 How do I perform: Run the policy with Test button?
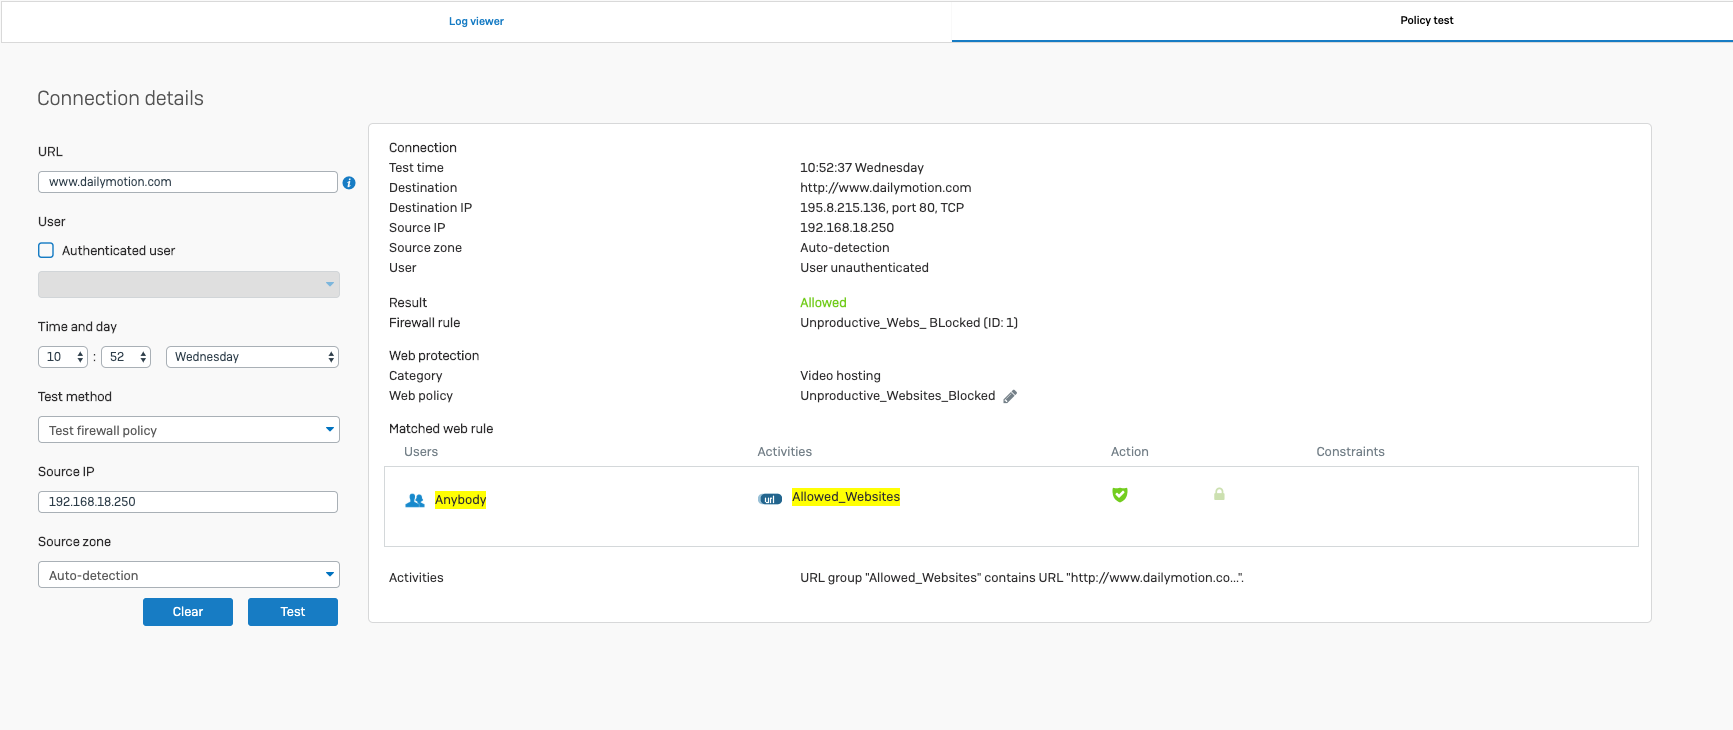292,612
